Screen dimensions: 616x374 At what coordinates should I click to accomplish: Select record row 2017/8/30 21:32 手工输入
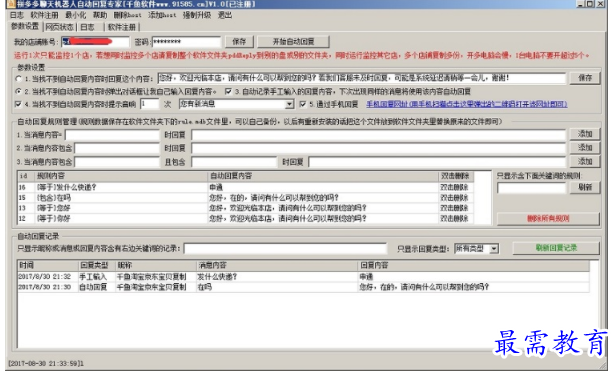click(303, 277)
